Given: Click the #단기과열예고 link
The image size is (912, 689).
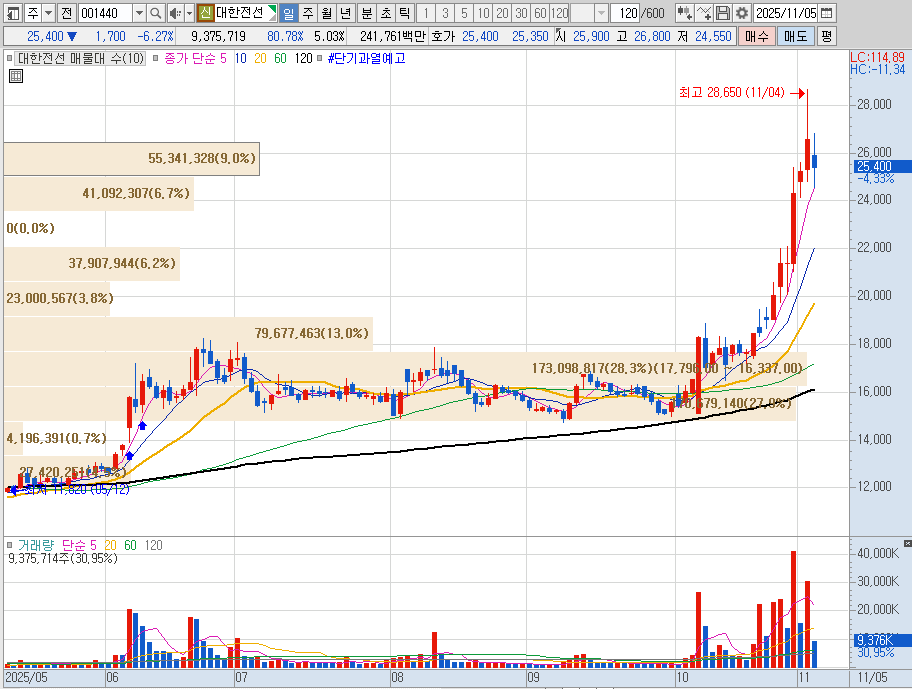Looking at the screenshot, I should click(366, 59).
